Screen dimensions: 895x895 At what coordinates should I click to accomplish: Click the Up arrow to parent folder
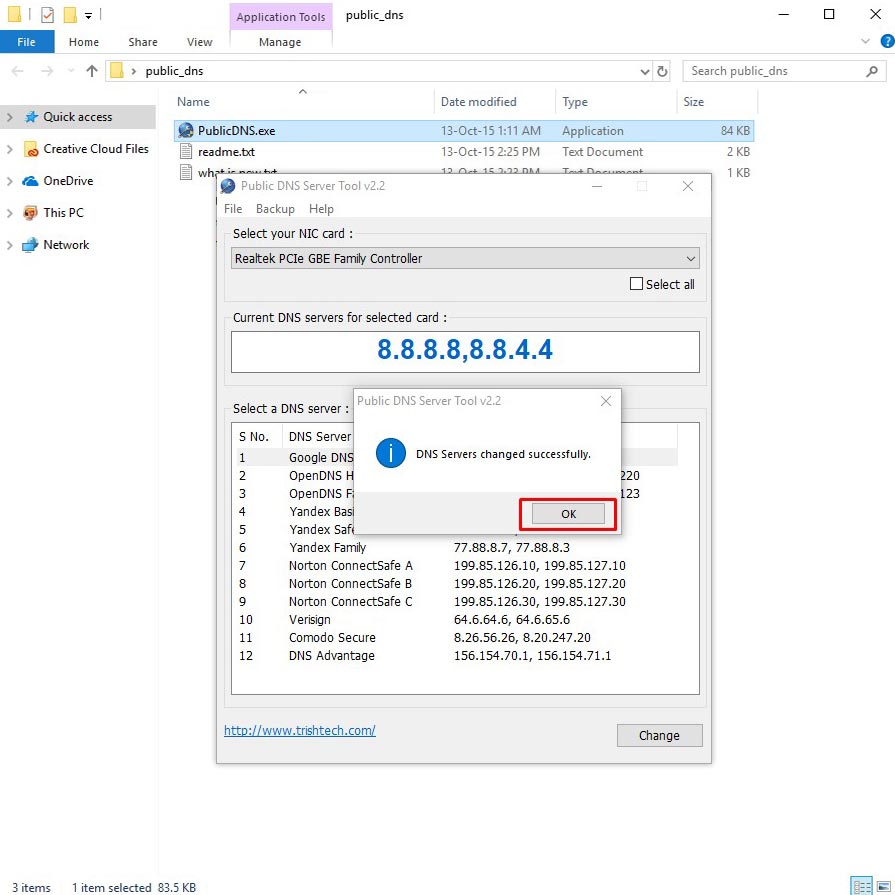[92, 71]
